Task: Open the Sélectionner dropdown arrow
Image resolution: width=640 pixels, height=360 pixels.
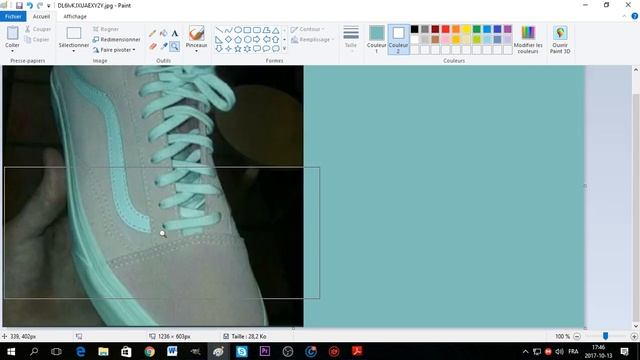Action: tap(73, 51)
